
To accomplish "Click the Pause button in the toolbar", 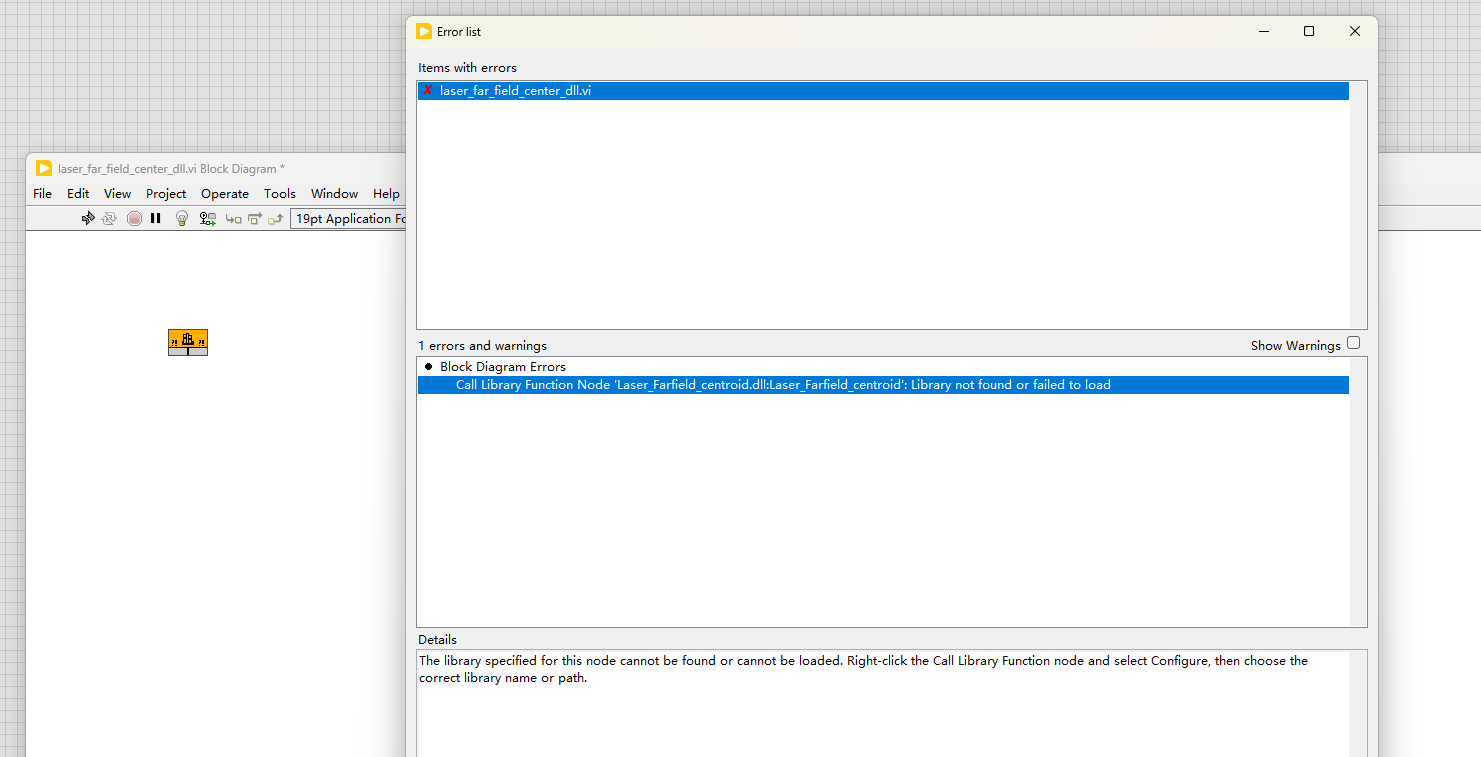I will (156, 218).
